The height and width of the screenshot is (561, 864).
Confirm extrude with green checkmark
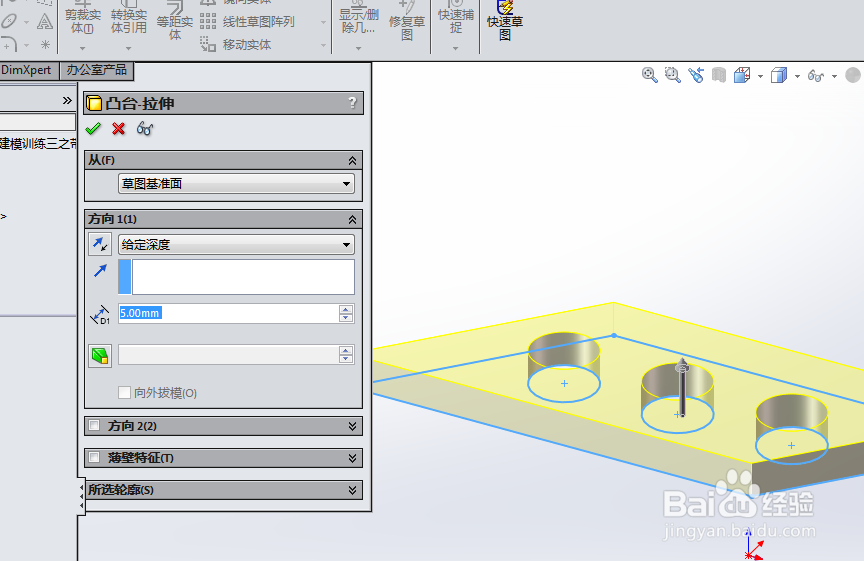click(93, 129)
